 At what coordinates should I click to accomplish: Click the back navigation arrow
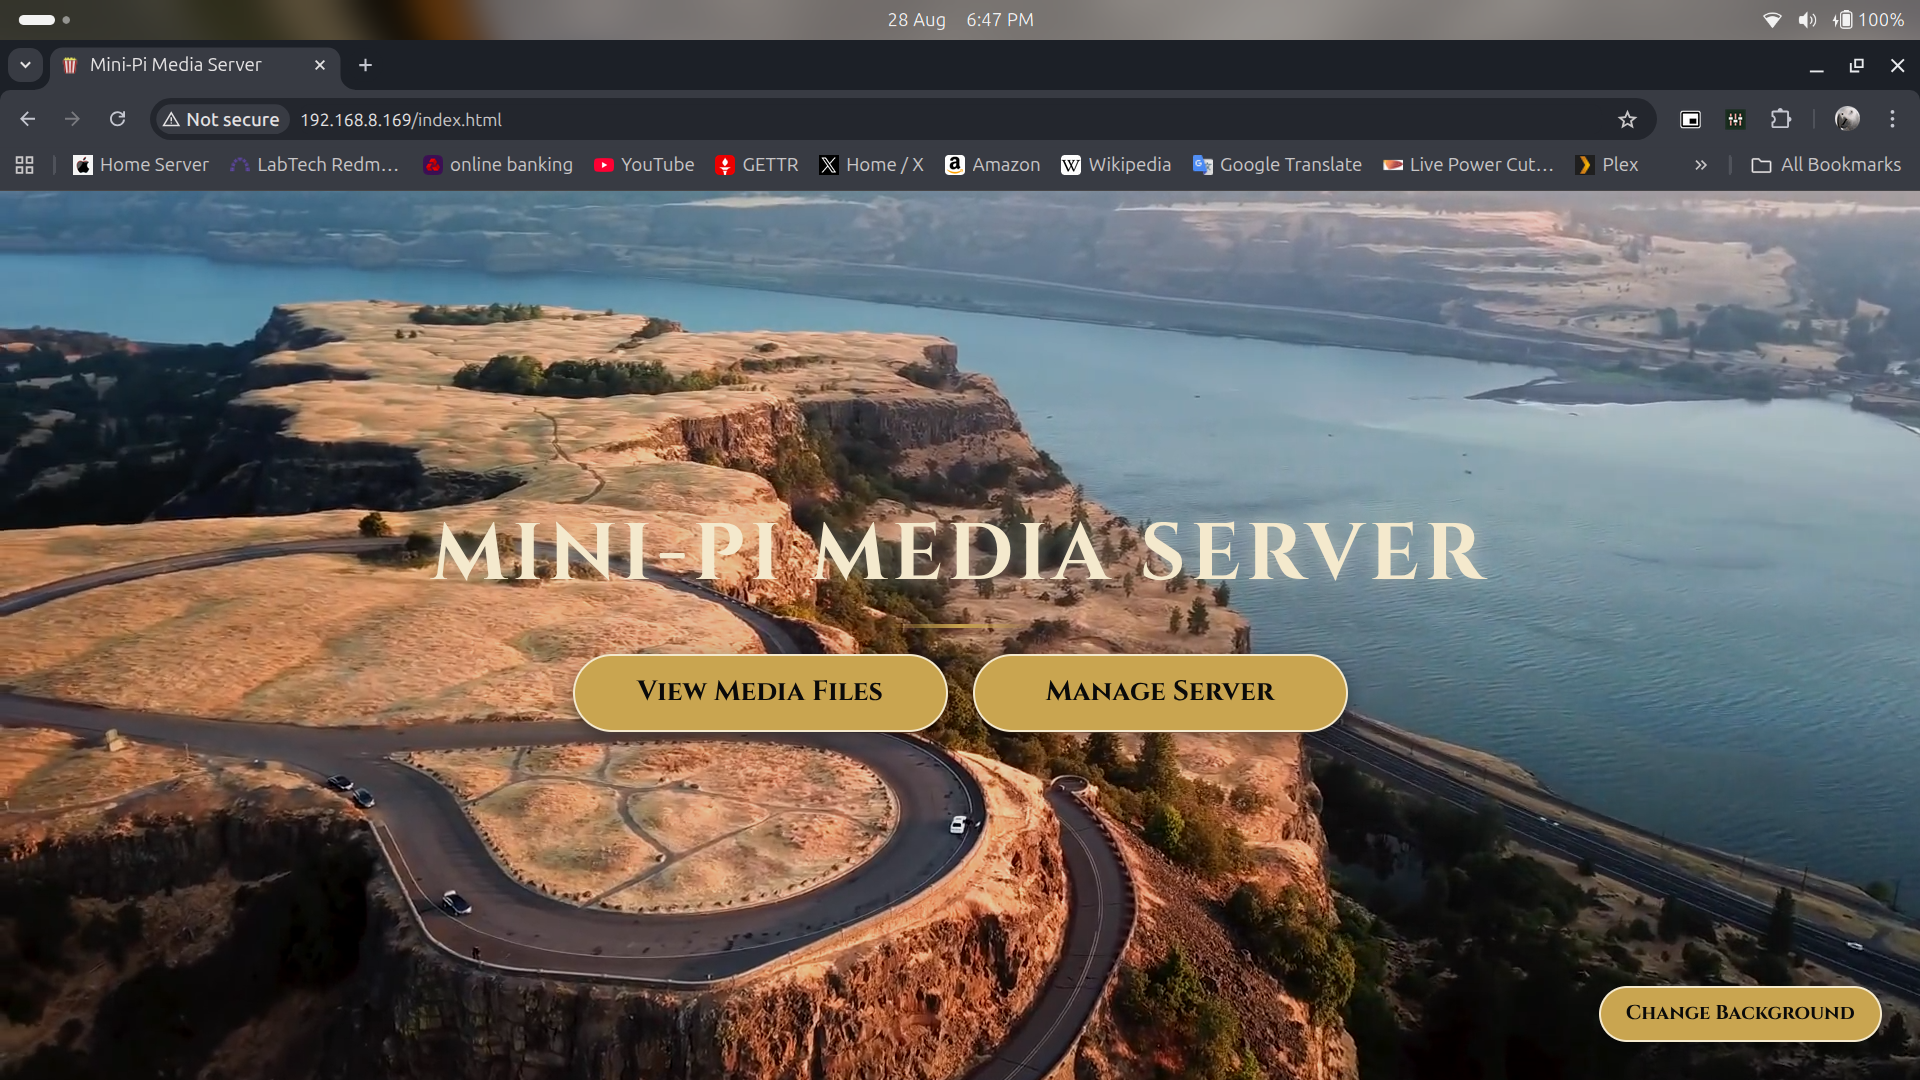tap(27, 119)
